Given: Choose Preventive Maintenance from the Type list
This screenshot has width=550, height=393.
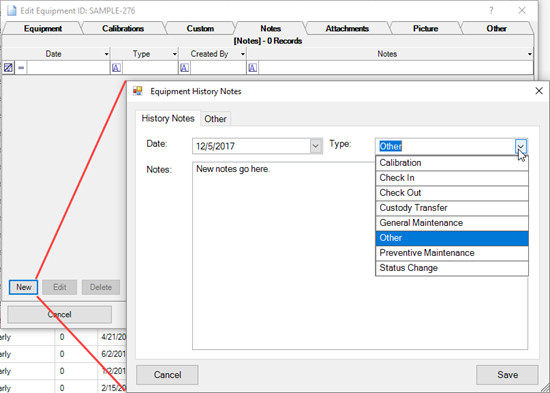Looking at the screenshot, I should [x=452, y=253].
